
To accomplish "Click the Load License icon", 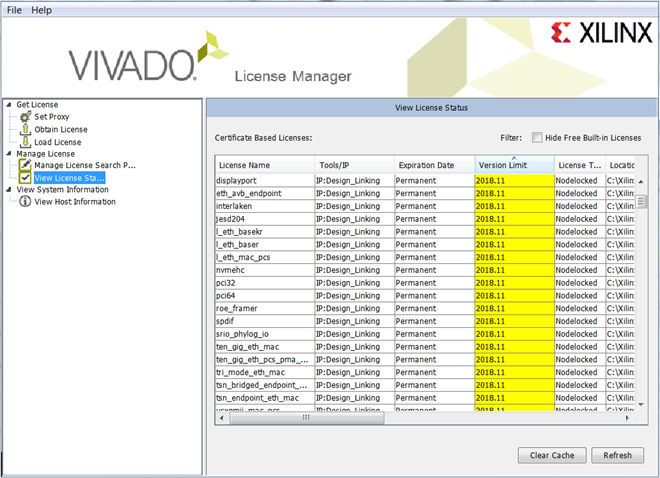I will (x=25, y=142).
